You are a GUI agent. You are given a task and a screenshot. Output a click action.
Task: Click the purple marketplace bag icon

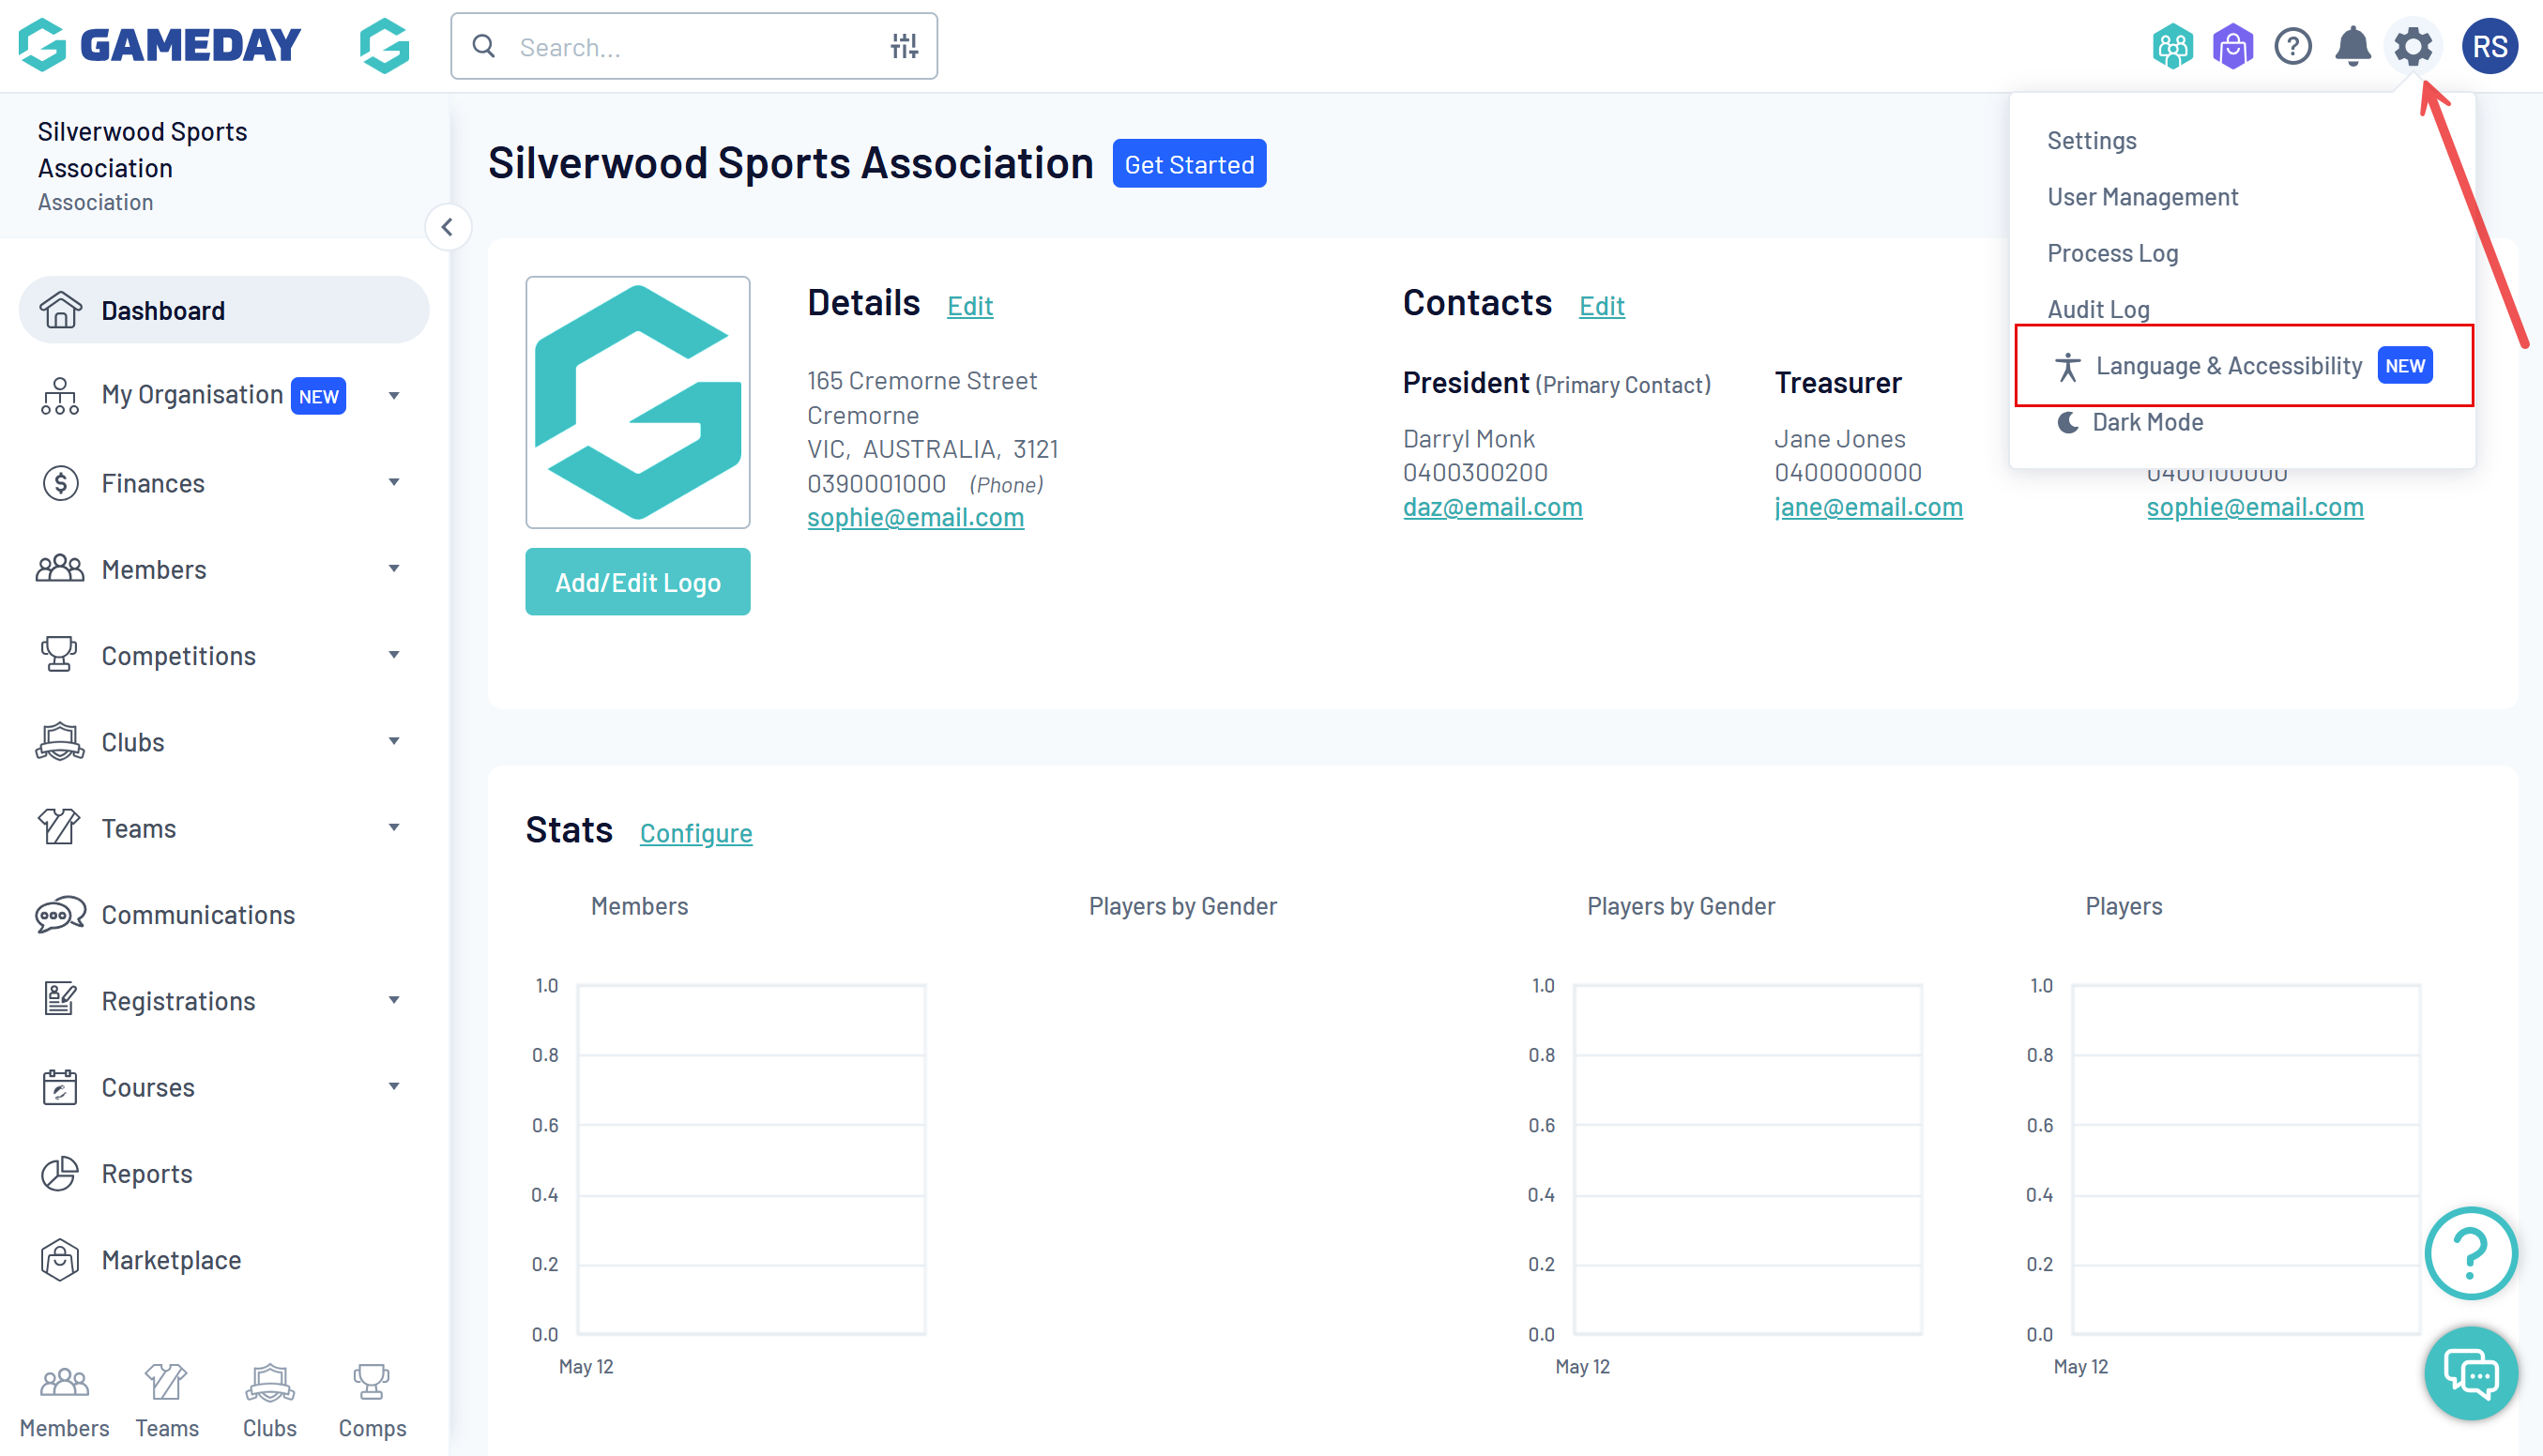(x=2232, y=46)
